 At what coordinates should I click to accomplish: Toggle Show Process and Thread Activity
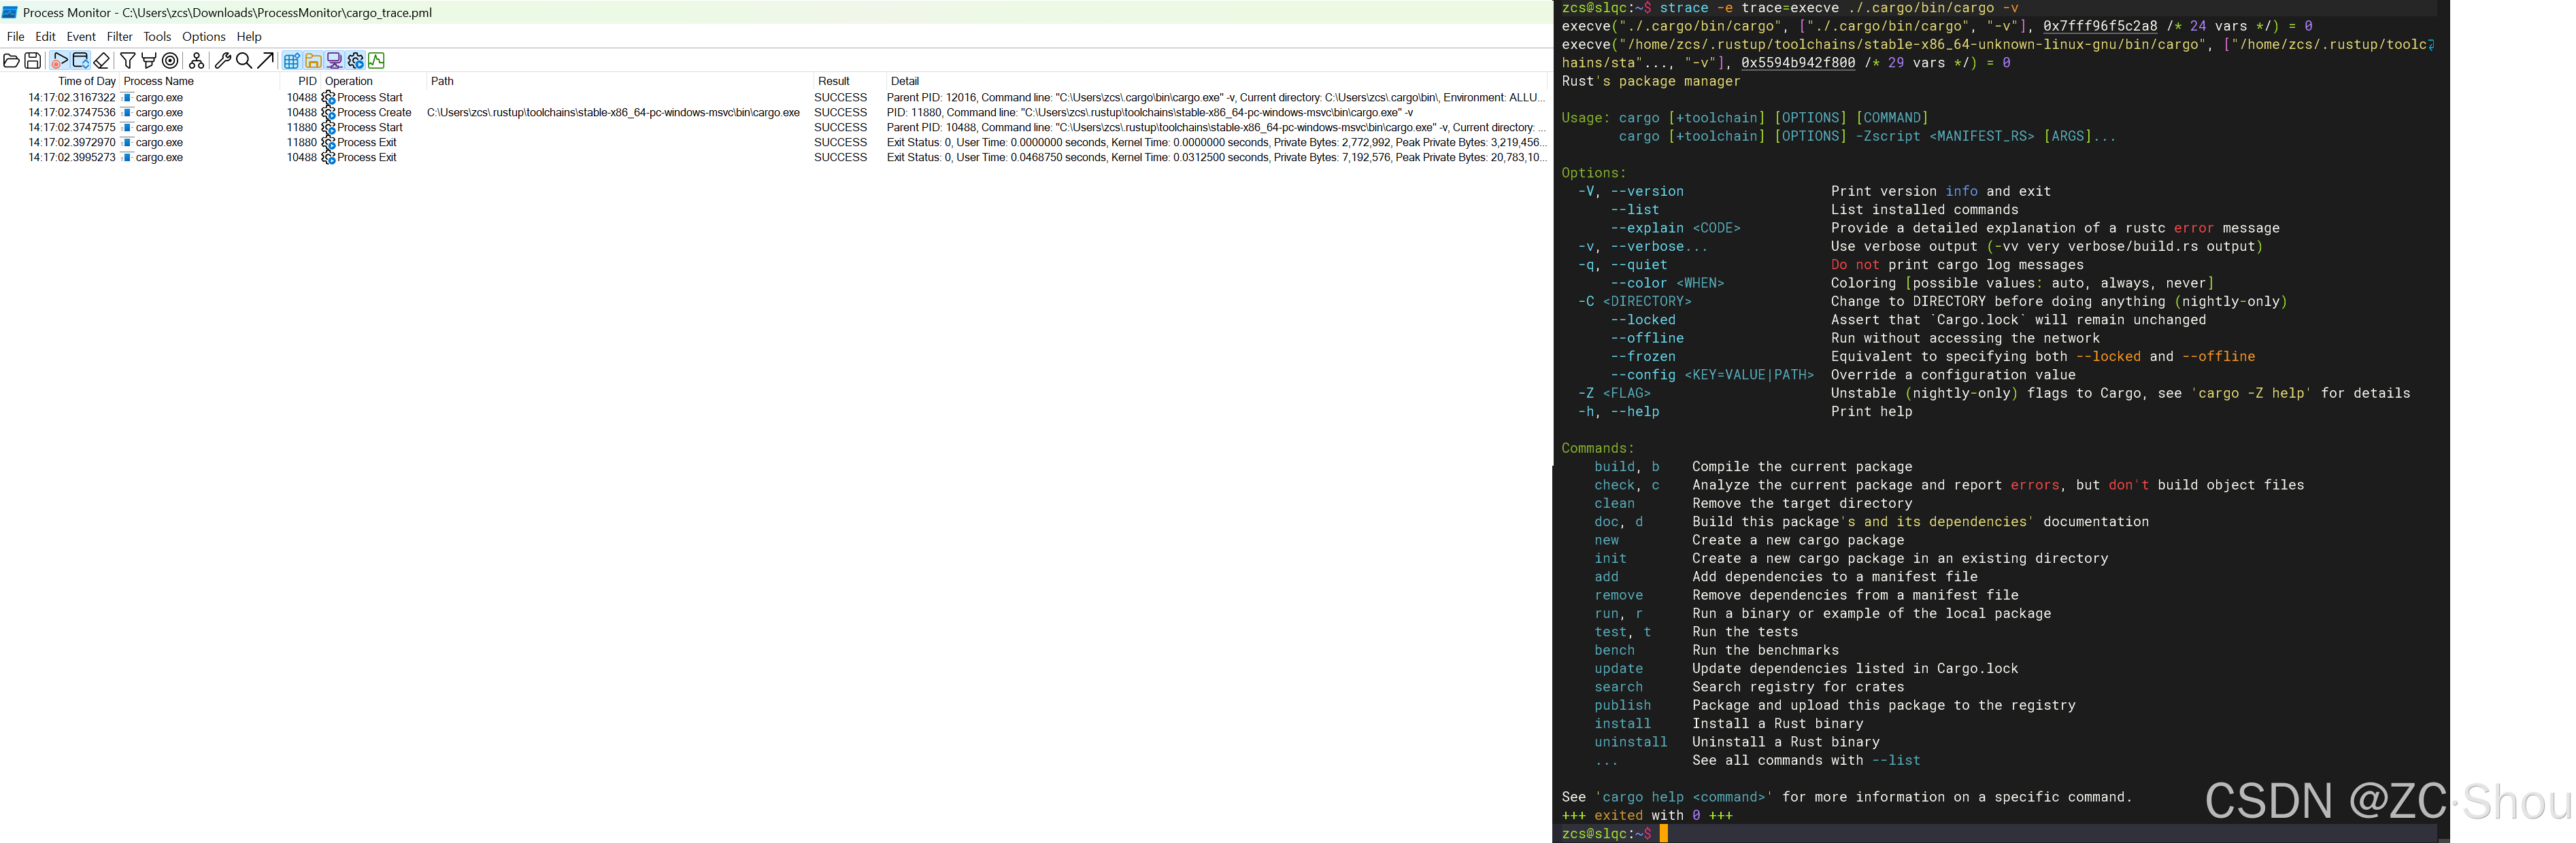pos(355,61)
